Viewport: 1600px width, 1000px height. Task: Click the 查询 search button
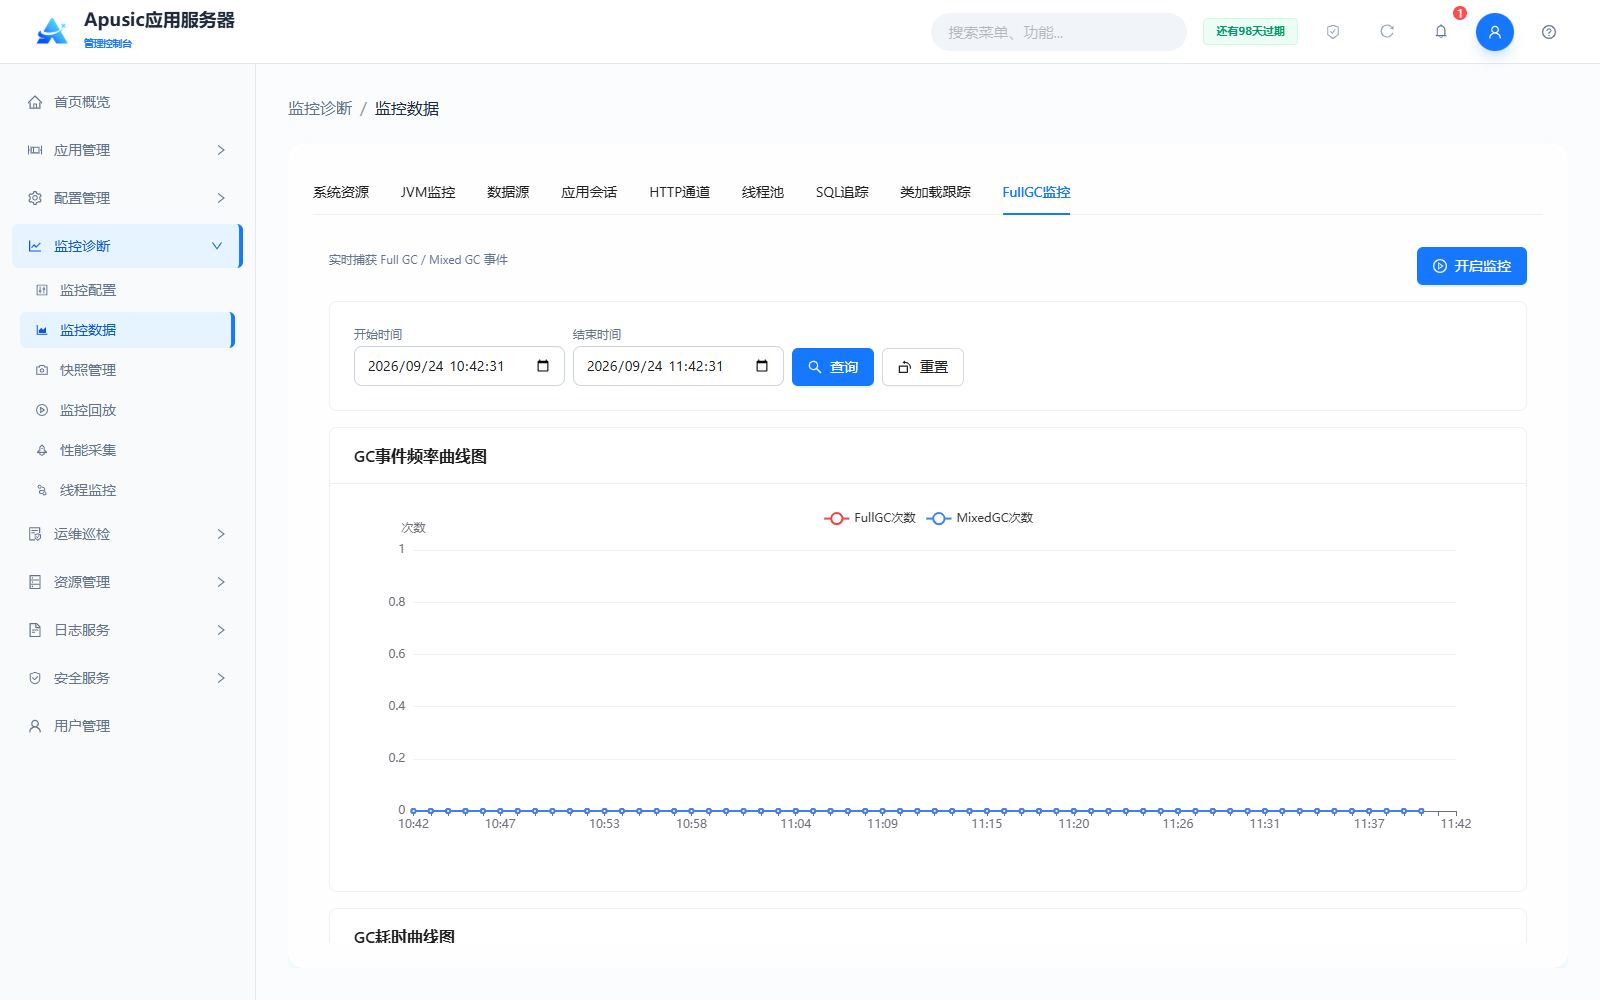833,367
